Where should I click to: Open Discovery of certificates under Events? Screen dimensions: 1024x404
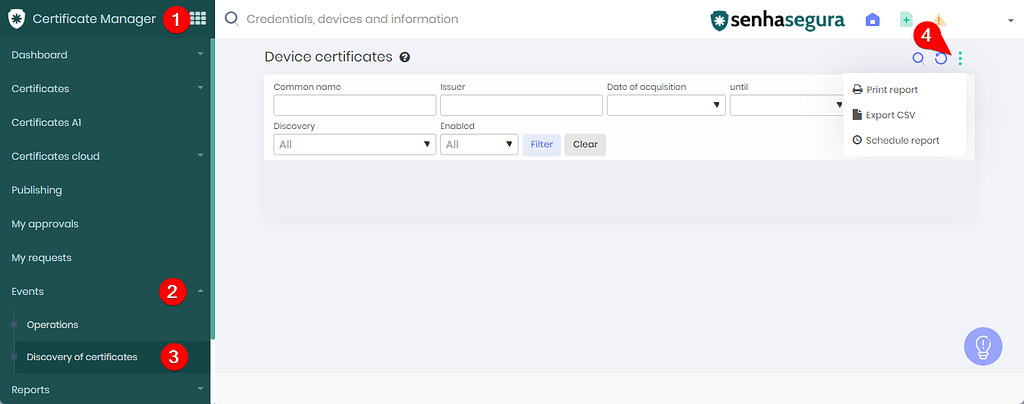111,357
